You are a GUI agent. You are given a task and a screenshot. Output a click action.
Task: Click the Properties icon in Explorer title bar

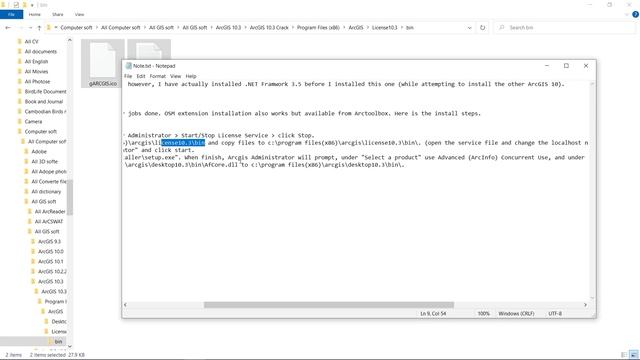click(x=16, y=5)
